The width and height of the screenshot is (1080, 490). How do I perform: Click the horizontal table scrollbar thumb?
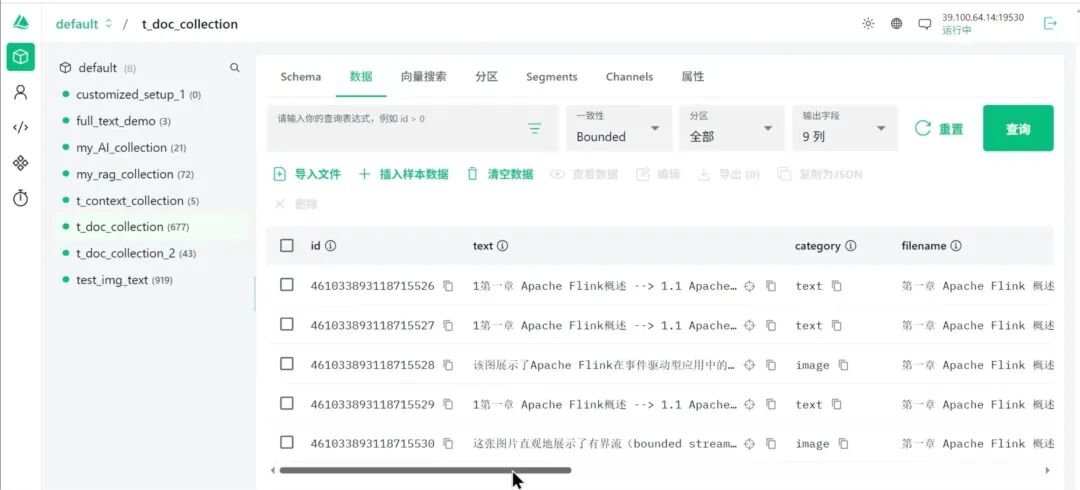[x=425, y=470]
